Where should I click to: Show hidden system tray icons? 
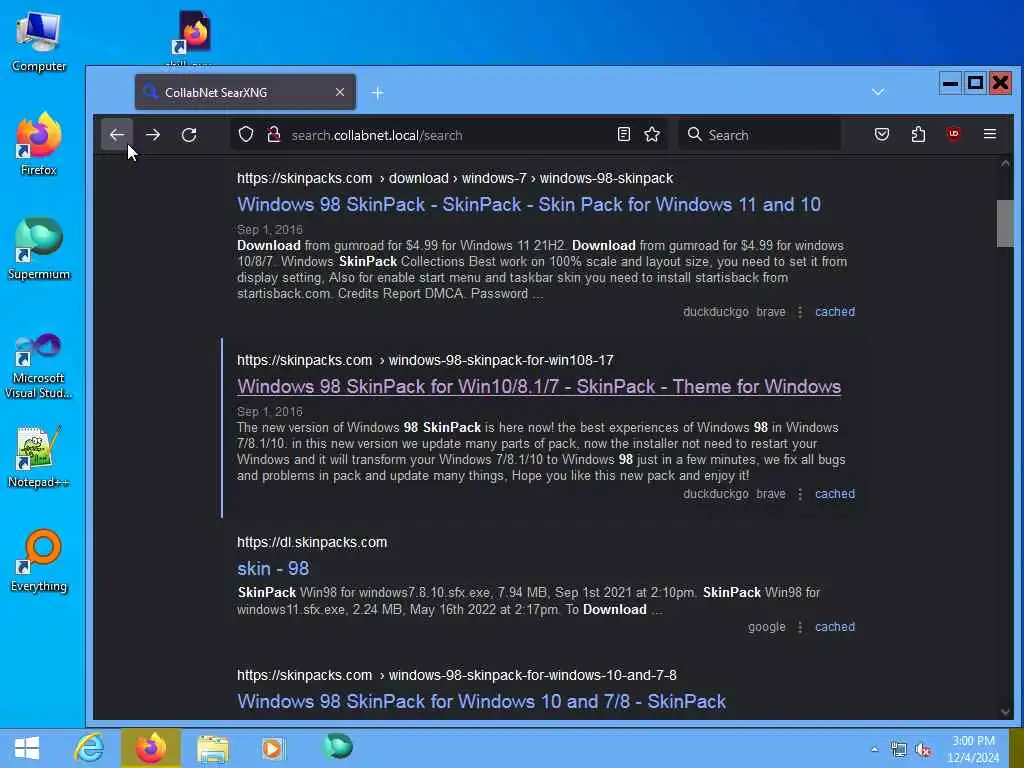coord(874,749)
